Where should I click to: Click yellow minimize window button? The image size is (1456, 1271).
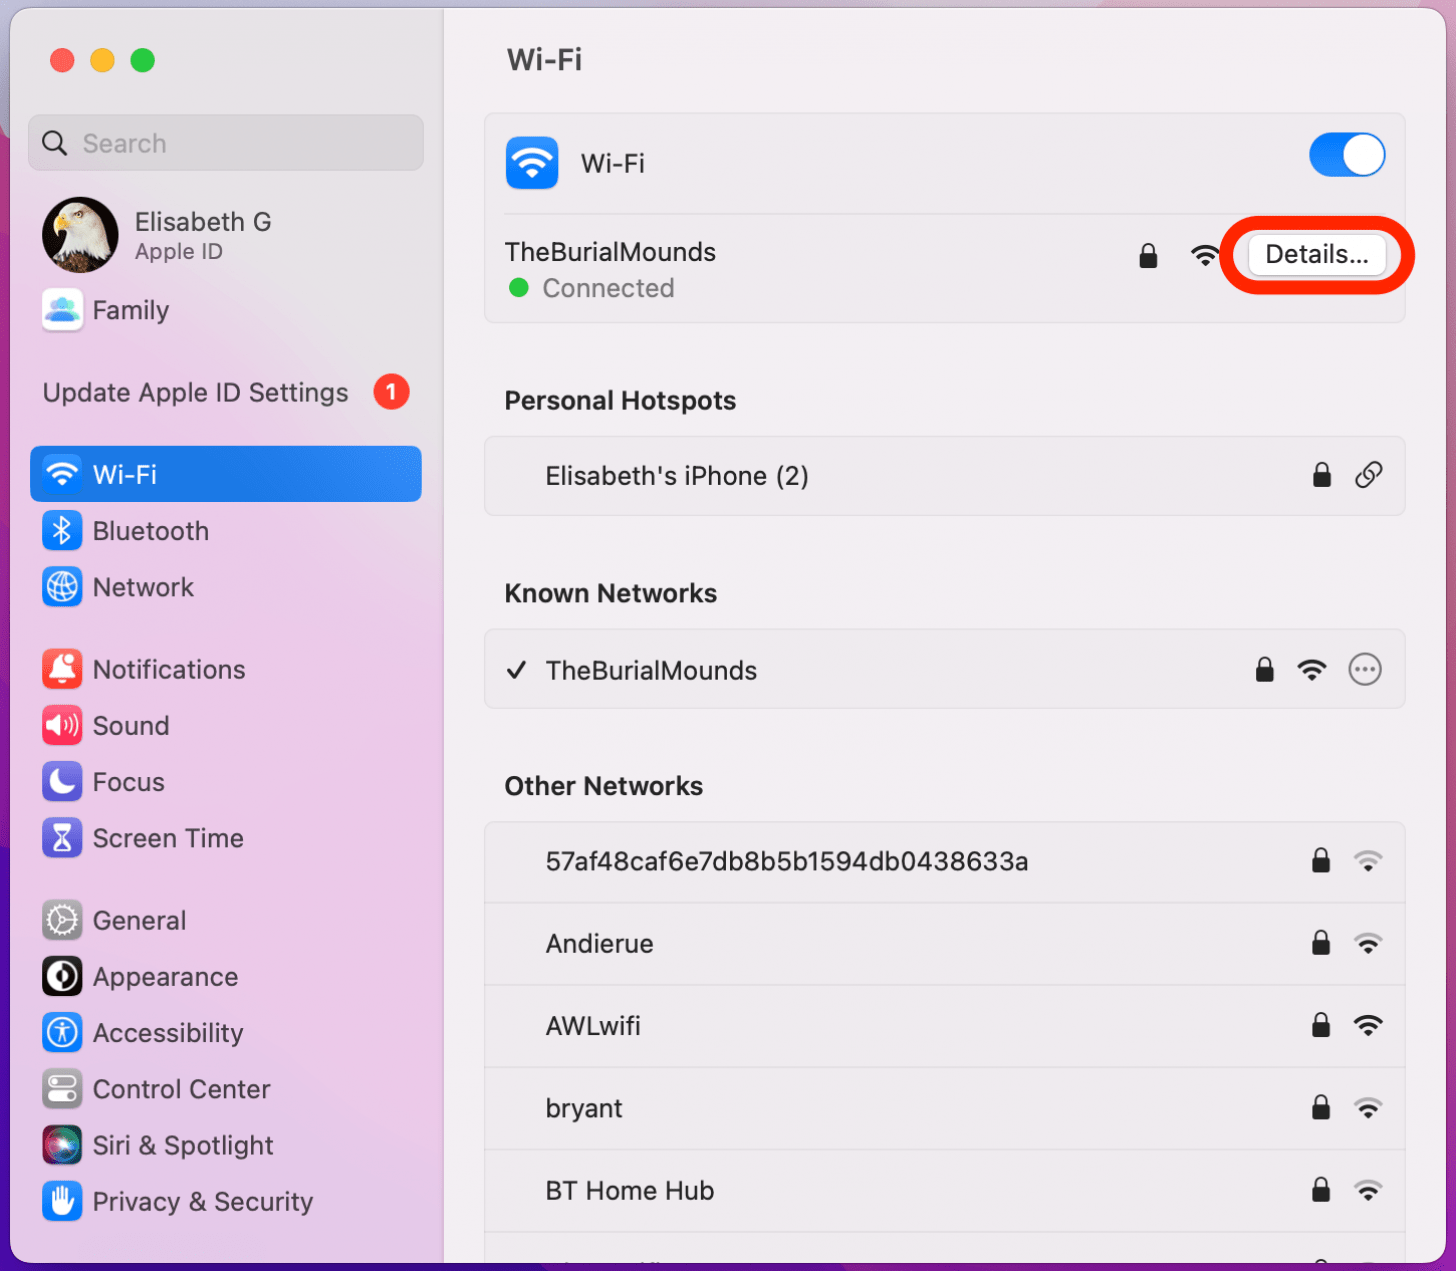[102, 60]
